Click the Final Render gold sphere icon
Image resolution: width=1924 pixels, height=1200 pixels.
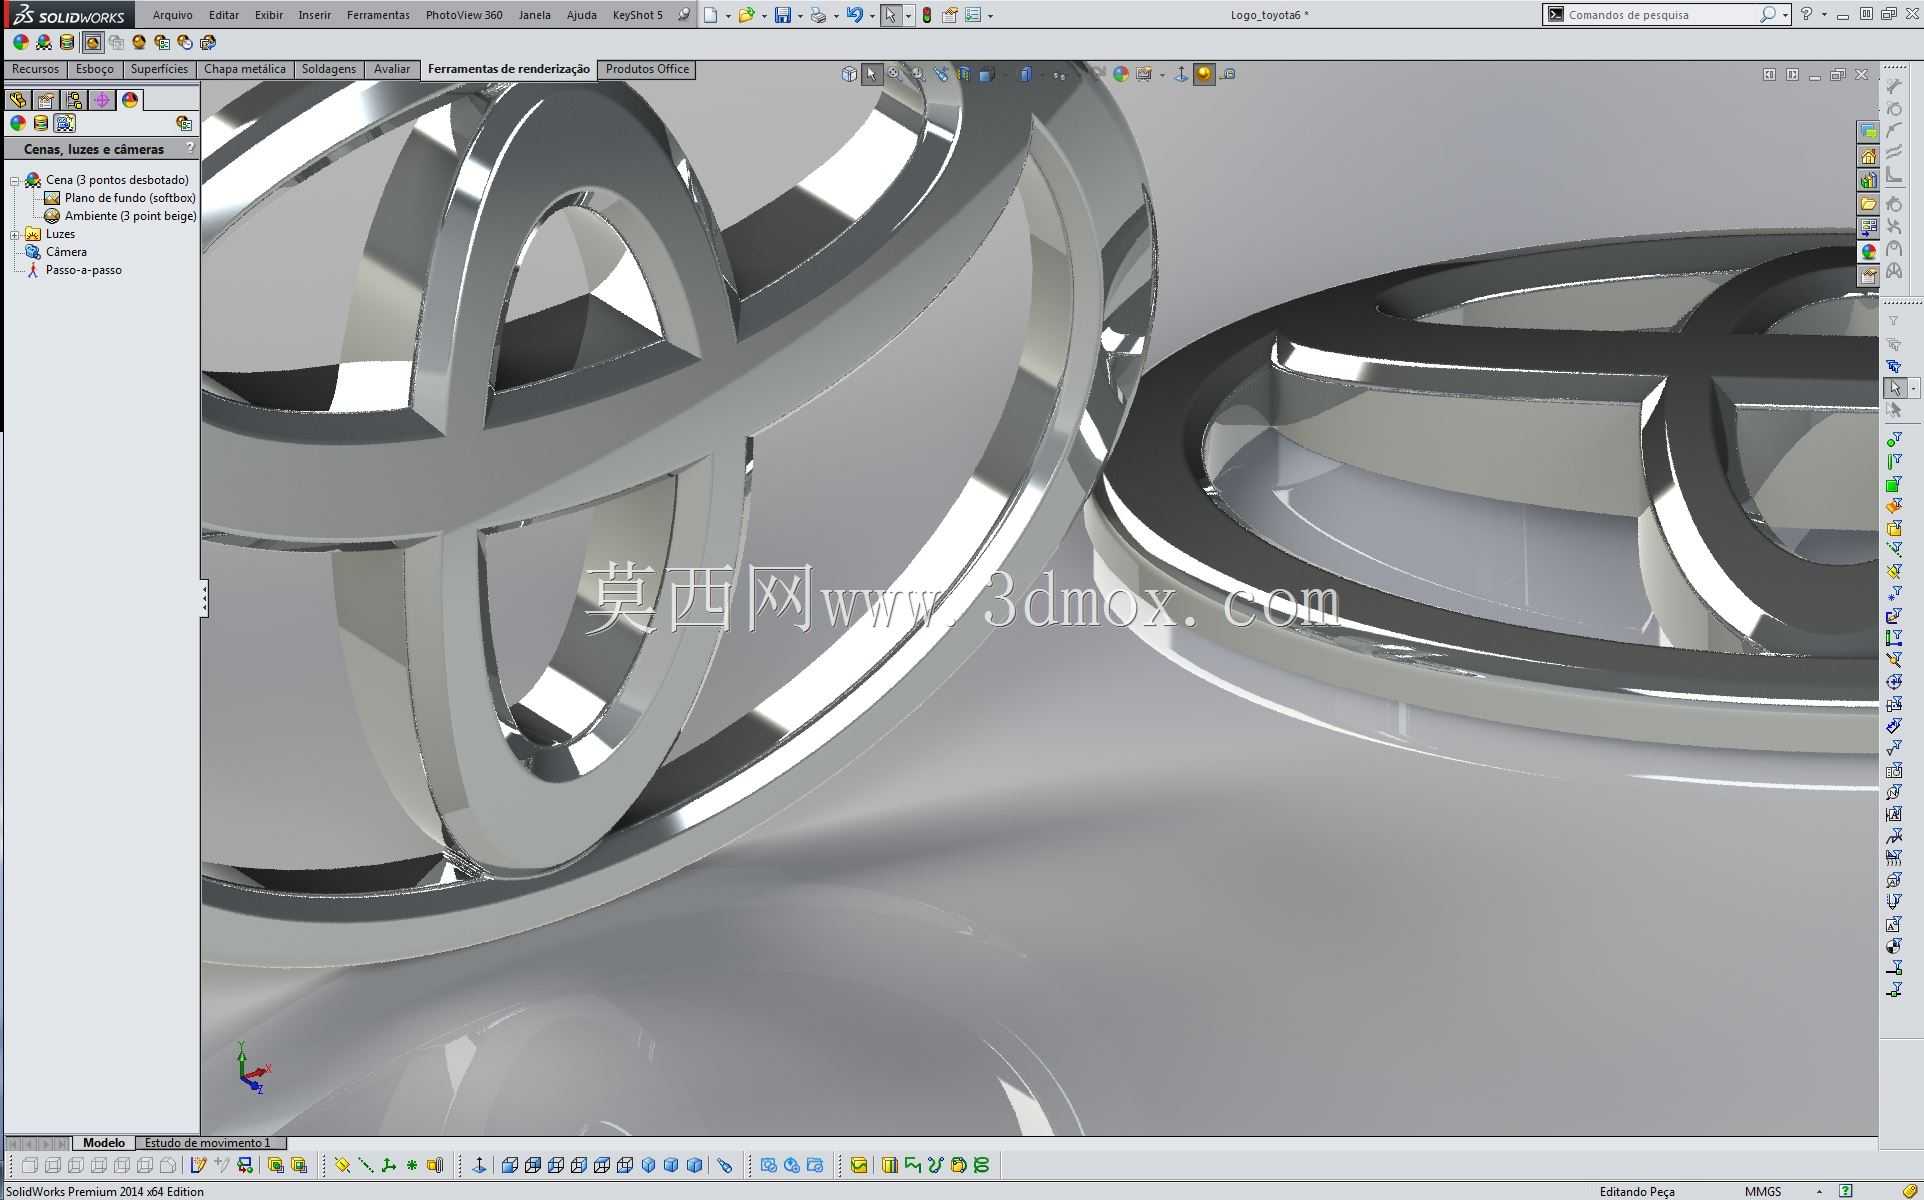tap(139, 42)
